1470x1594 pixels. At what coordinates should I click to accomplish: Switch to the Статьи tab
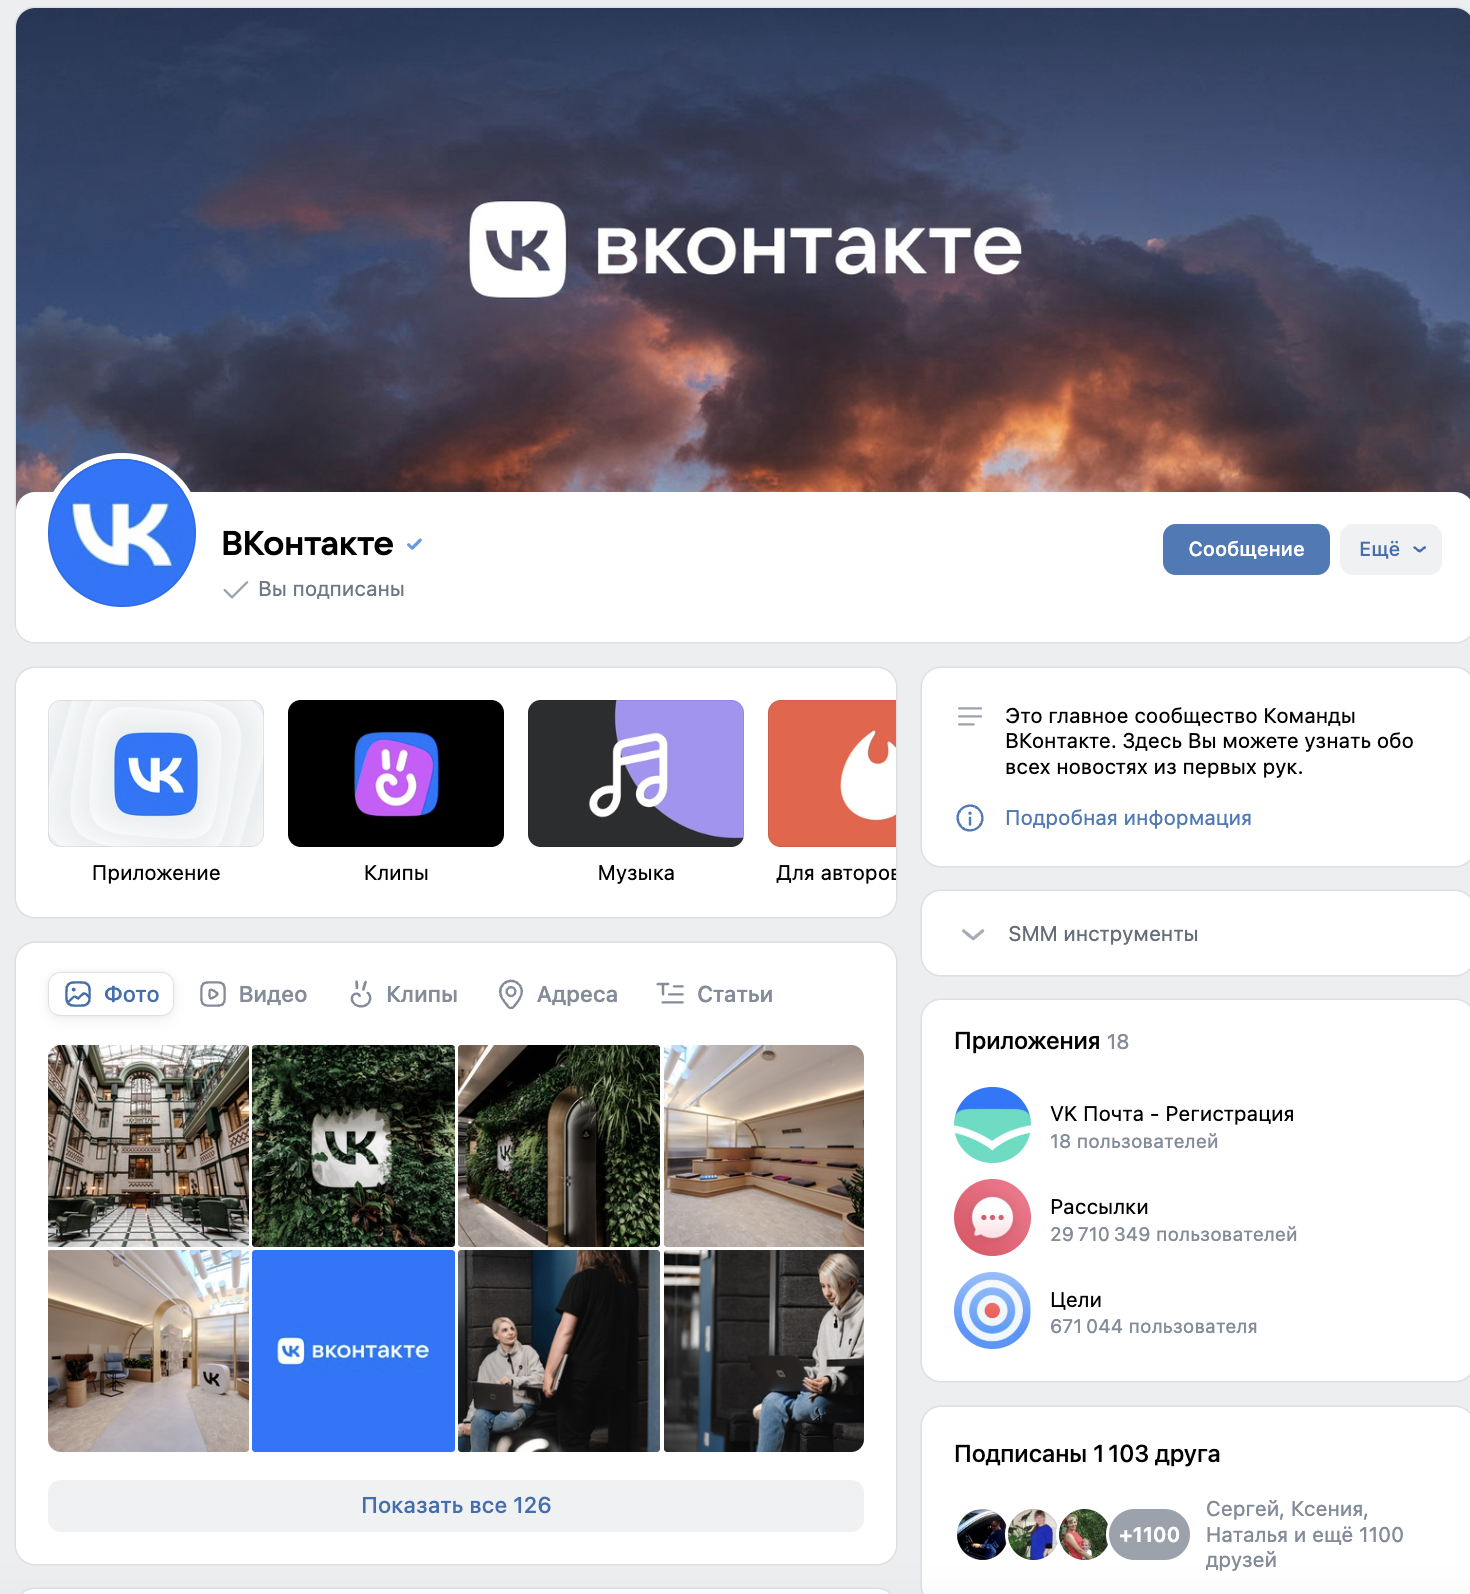tap(715, 994)
